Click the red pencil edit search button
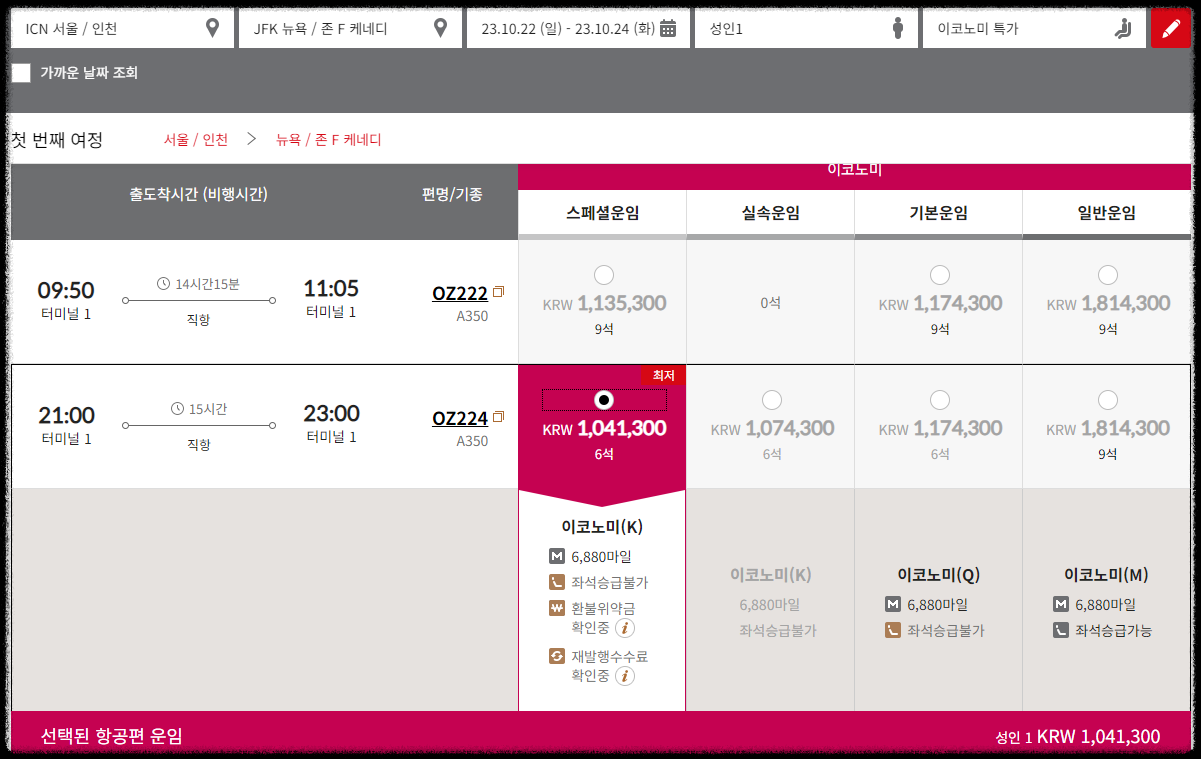This screenshot has width=1201, height=759. click(x=1171, y=28)
